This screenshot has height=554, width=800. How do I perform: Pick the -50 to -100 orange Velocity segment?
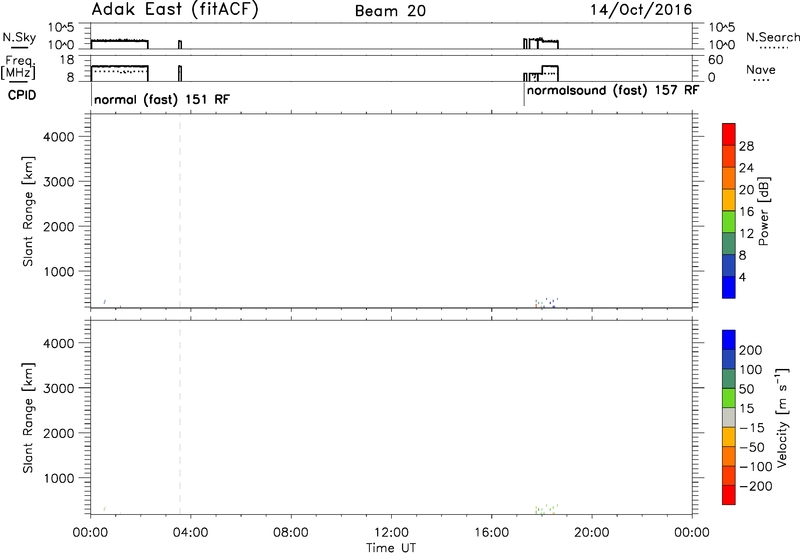tap(729, 456)
